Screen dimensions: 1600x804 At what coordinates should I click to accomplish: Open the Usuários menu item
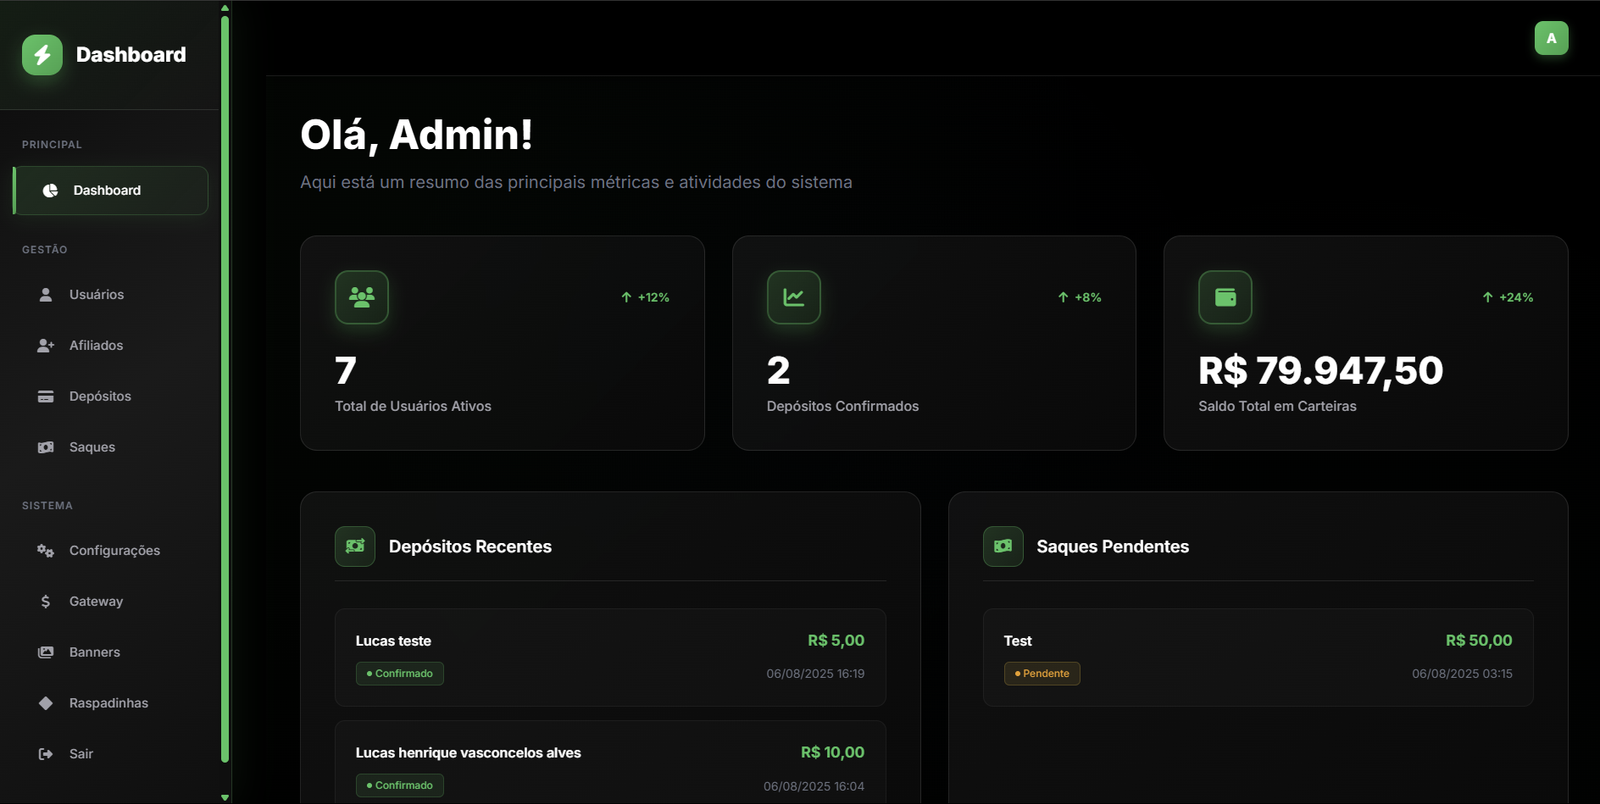[x=96, y=295]
